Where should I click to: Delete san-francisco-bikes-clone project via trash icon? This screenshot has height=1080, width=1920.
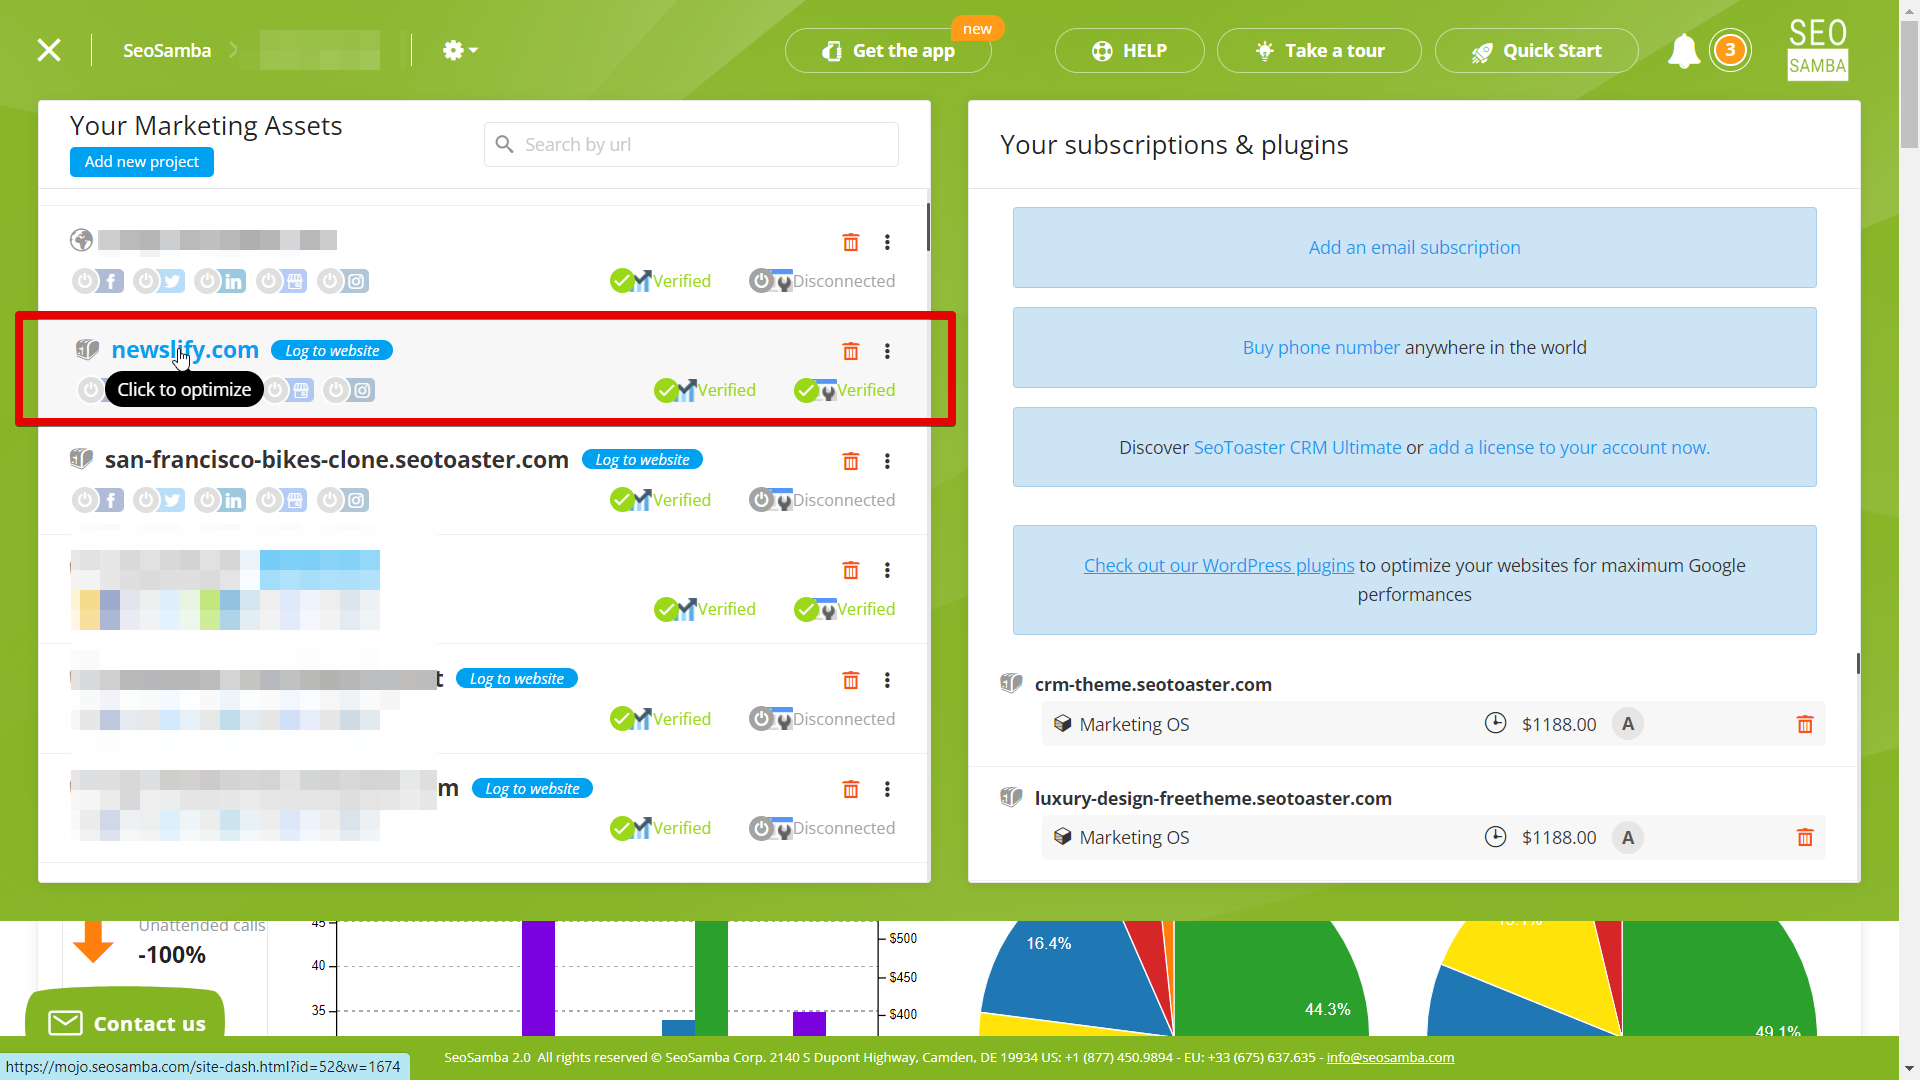point(851,461)
